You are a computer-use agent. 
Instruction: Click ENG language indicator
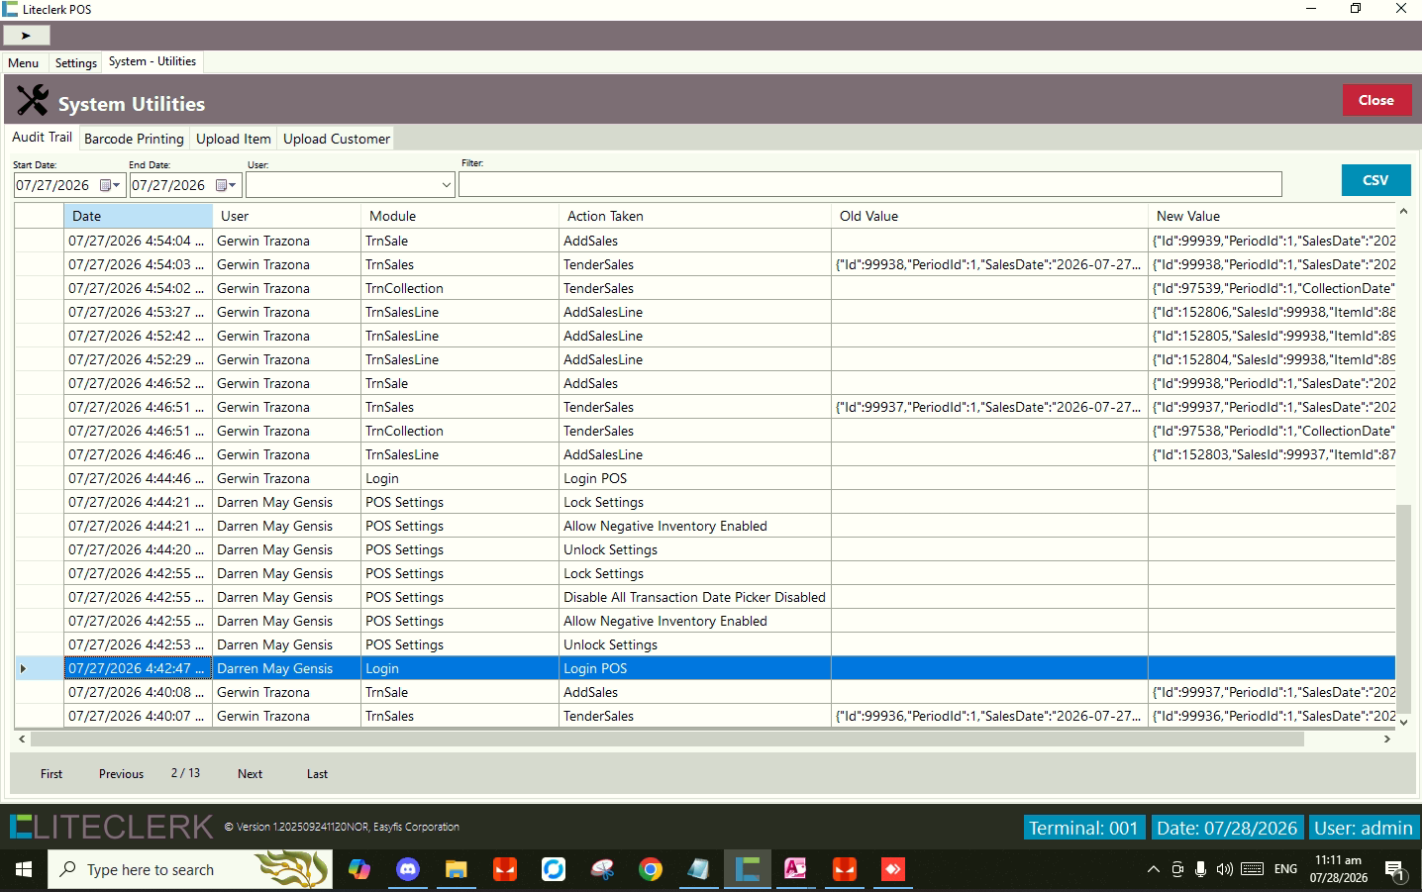pos(1286,869)
